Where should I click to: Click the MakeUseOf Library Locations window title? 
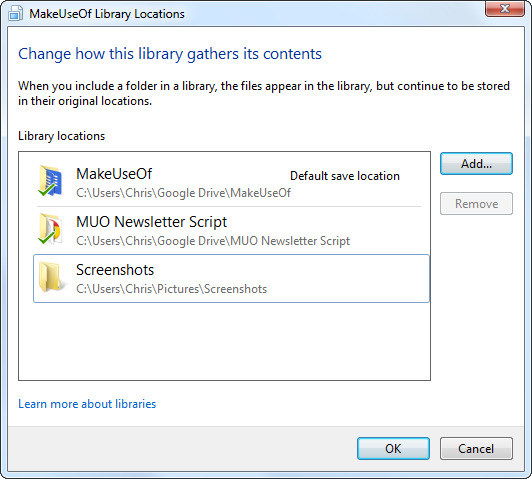click(x=107, y=14)
